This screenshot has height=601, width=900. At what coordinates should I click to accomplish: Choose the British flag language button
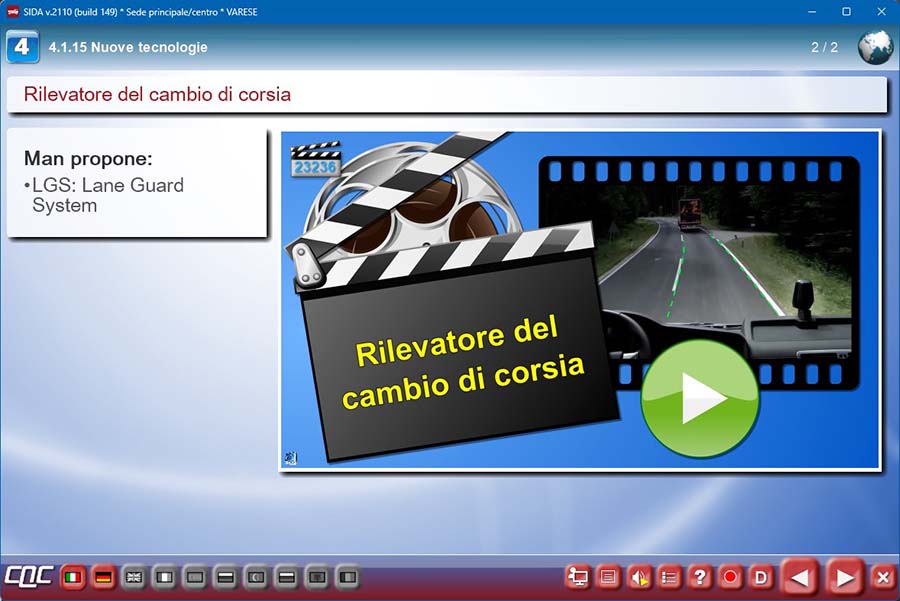tap(134, 577)
